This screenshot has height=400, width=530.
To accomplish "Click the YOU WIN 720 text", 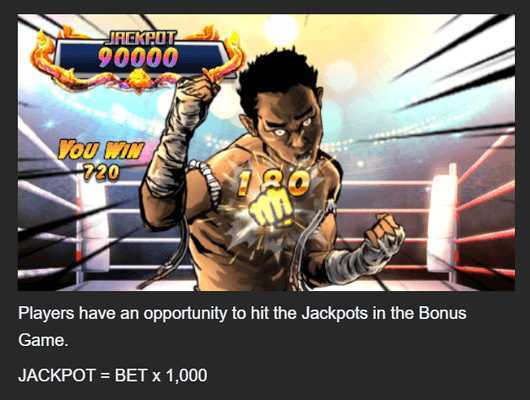I will (x=101, y=160).
